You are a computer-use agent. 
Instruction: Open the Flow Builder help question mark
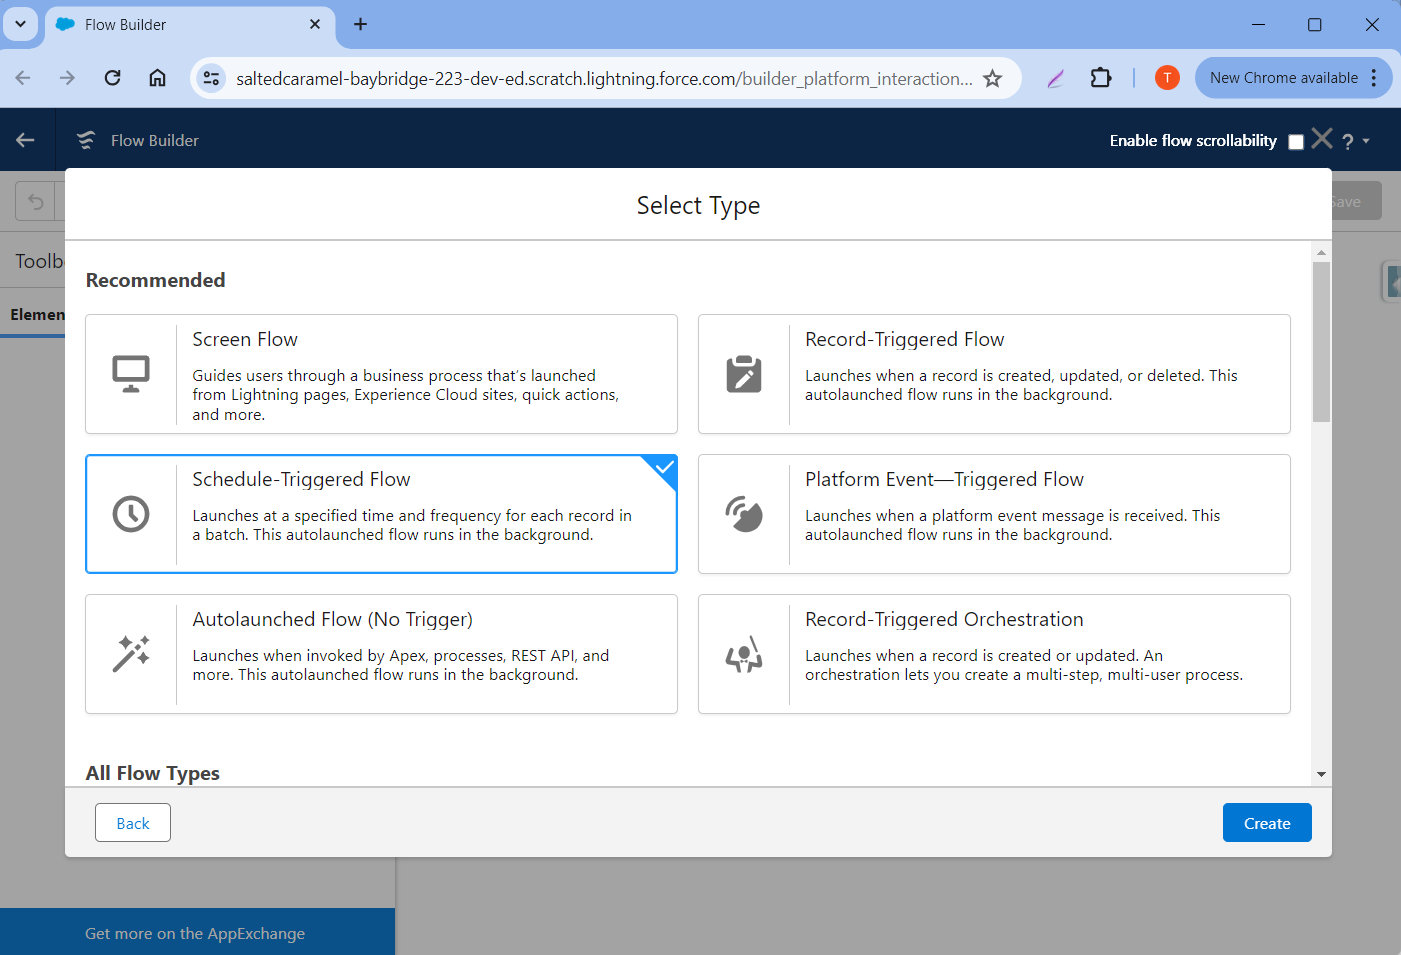(1348, 141)
